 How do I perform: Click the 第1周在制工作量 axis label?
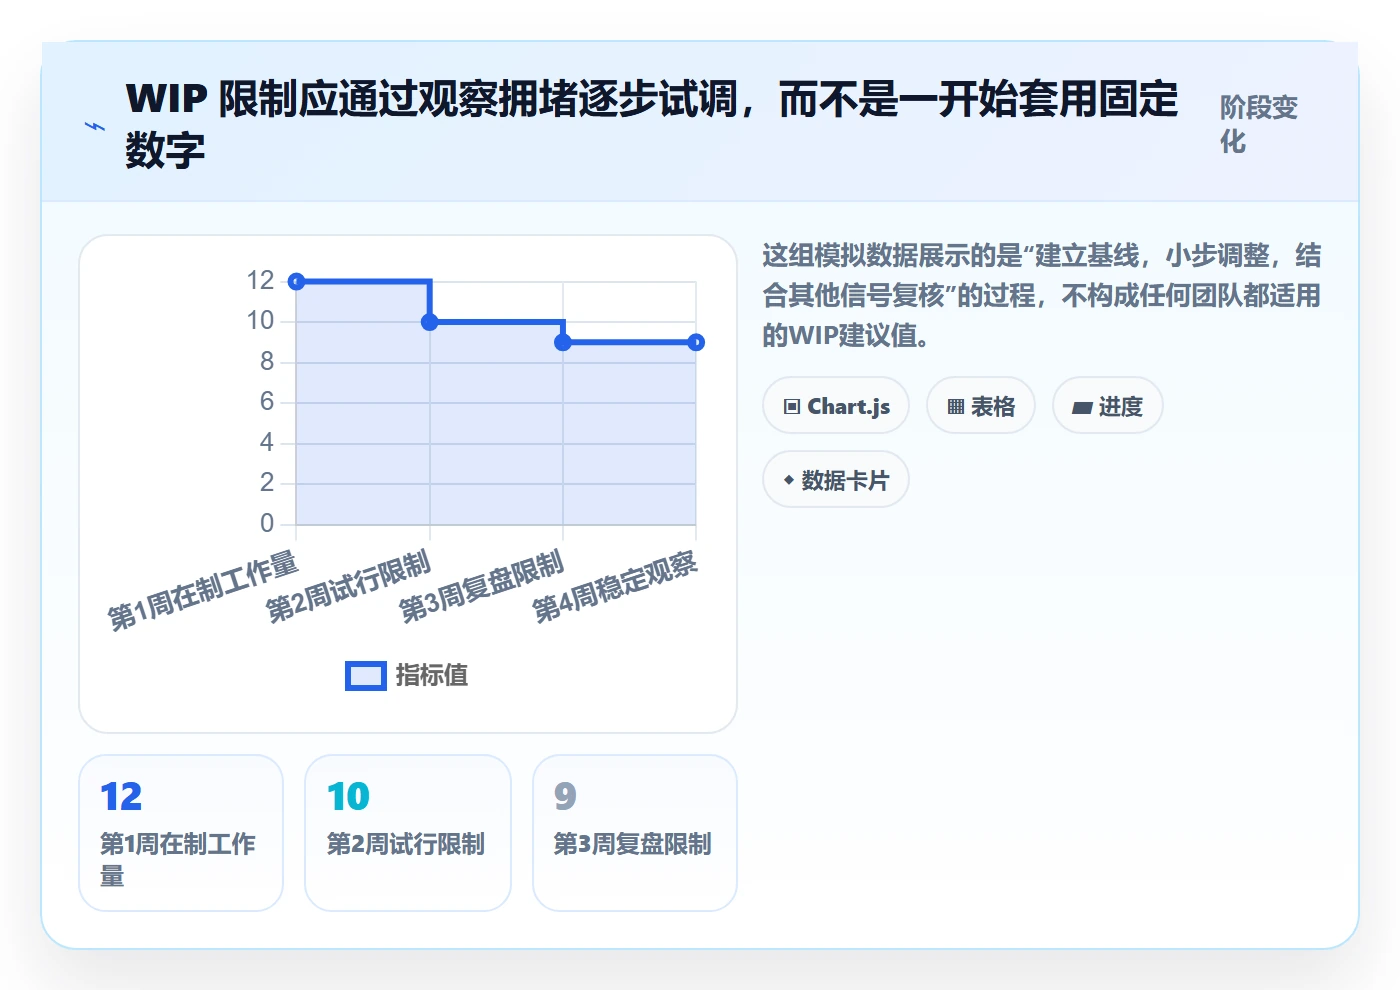click(203, 590)
